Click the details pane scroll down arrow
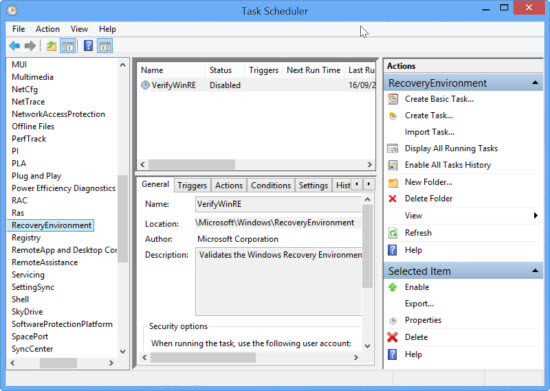The width and height of the screenshot is (550, 391). point(367,346)
